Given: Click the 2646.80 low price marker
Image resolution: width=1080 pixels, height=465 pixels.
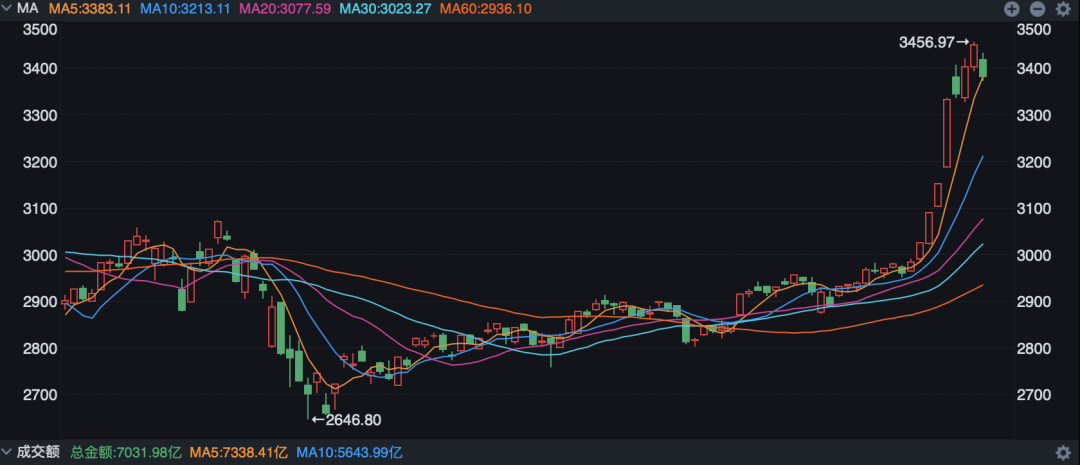Looking at the screenshot, I should point(353,420).
